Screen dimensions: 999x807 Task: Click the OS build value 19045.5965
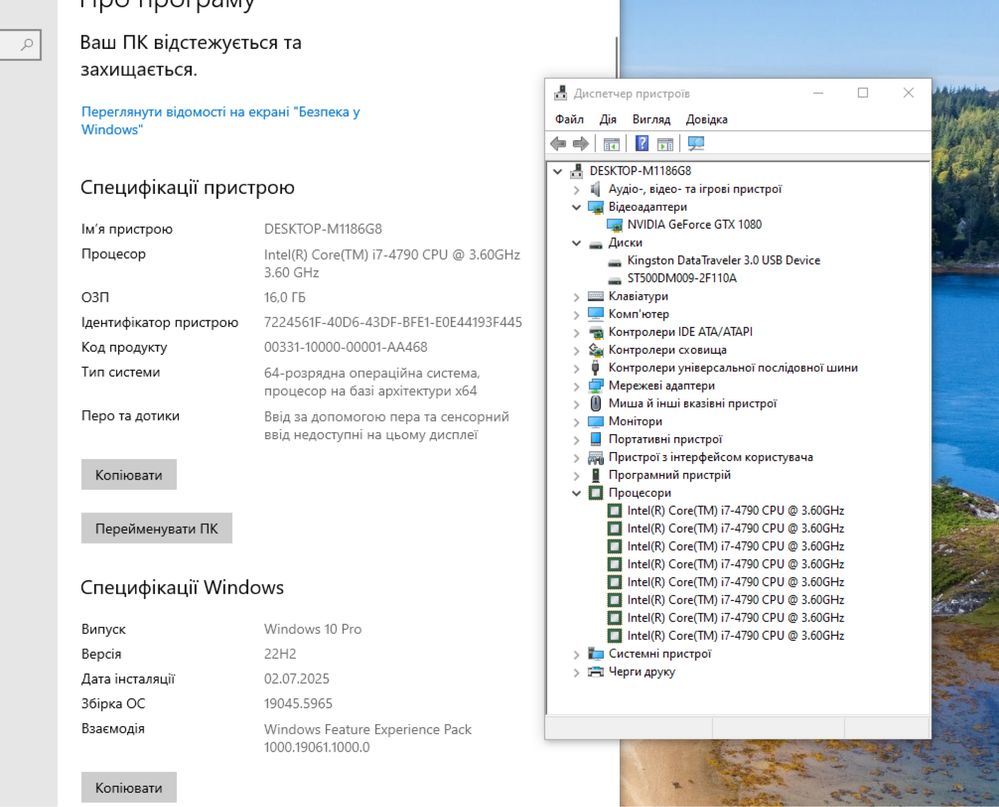298,704
